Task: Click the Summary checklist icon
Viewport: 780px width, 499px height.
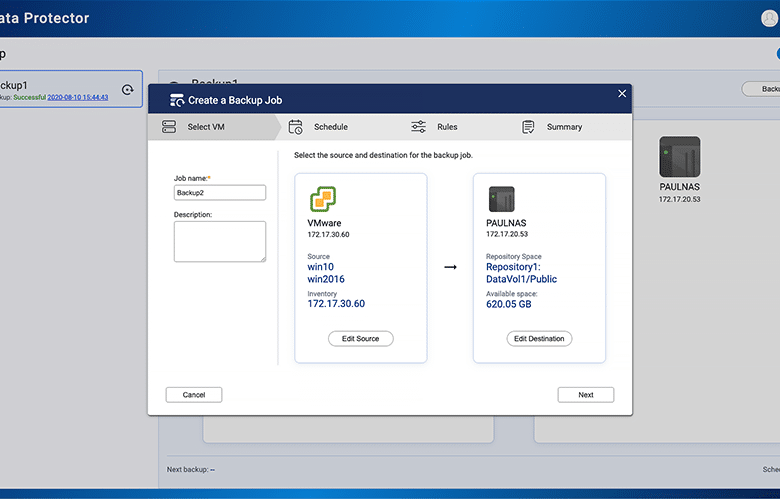Action: [x=528, y=127]
